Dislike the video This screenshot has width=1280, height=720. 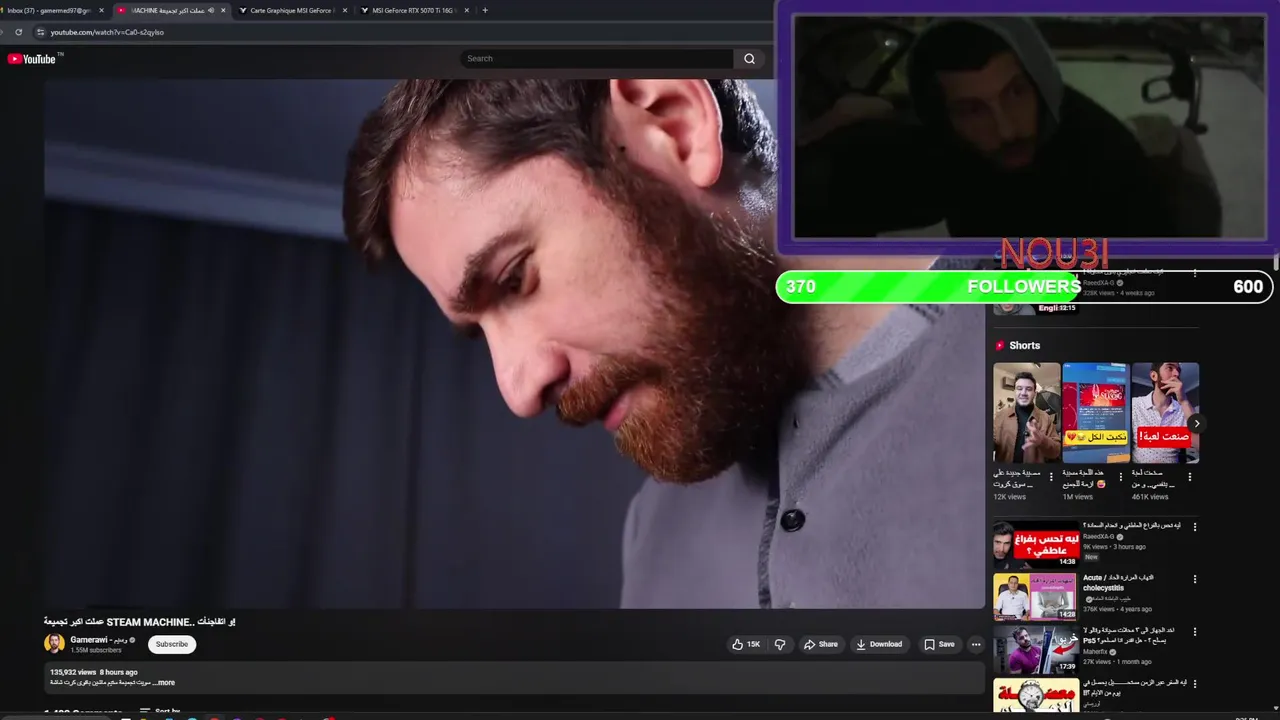[780, 644]
